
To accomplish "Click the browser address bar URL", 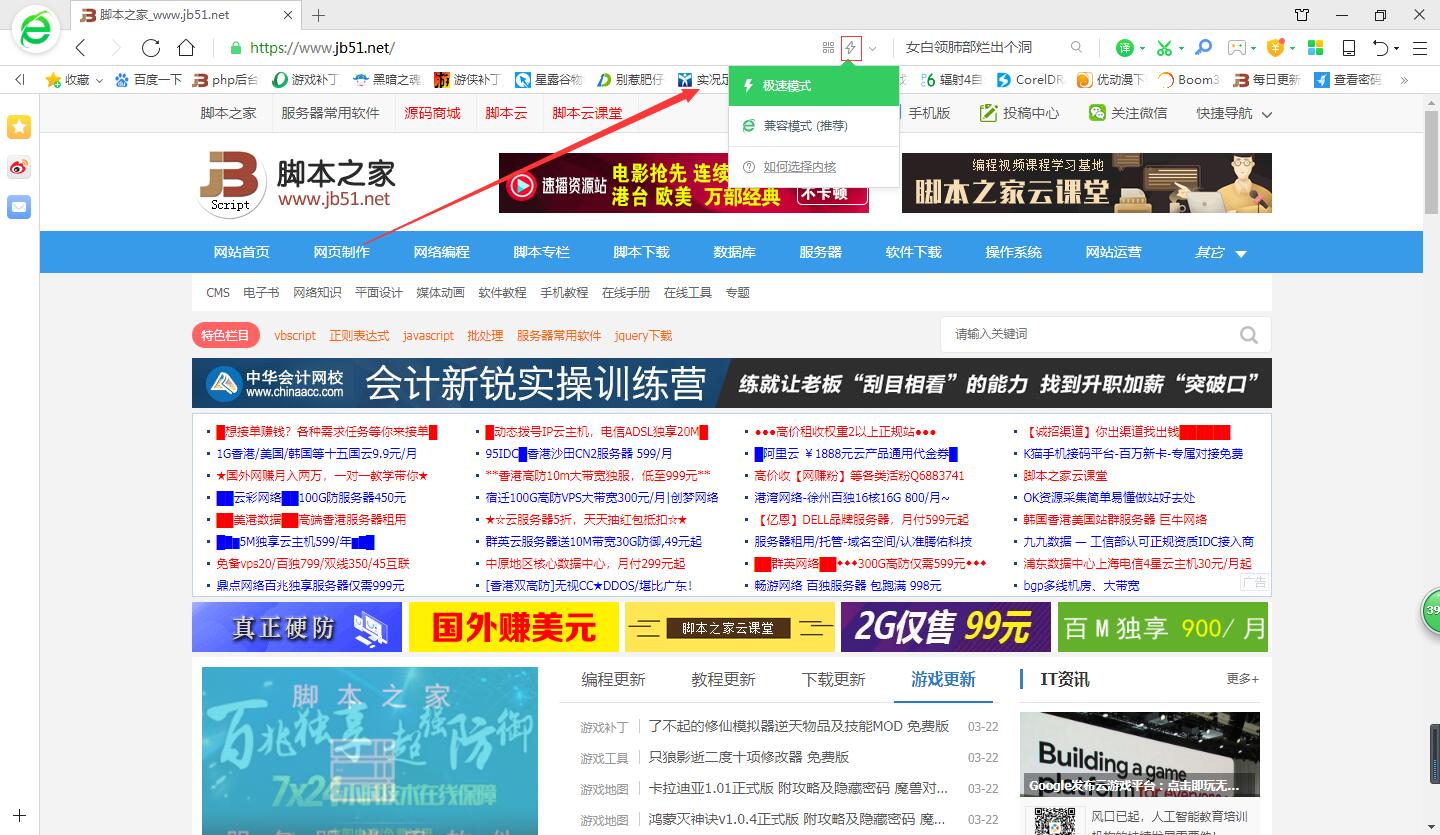I will click(x=322, y=47).
